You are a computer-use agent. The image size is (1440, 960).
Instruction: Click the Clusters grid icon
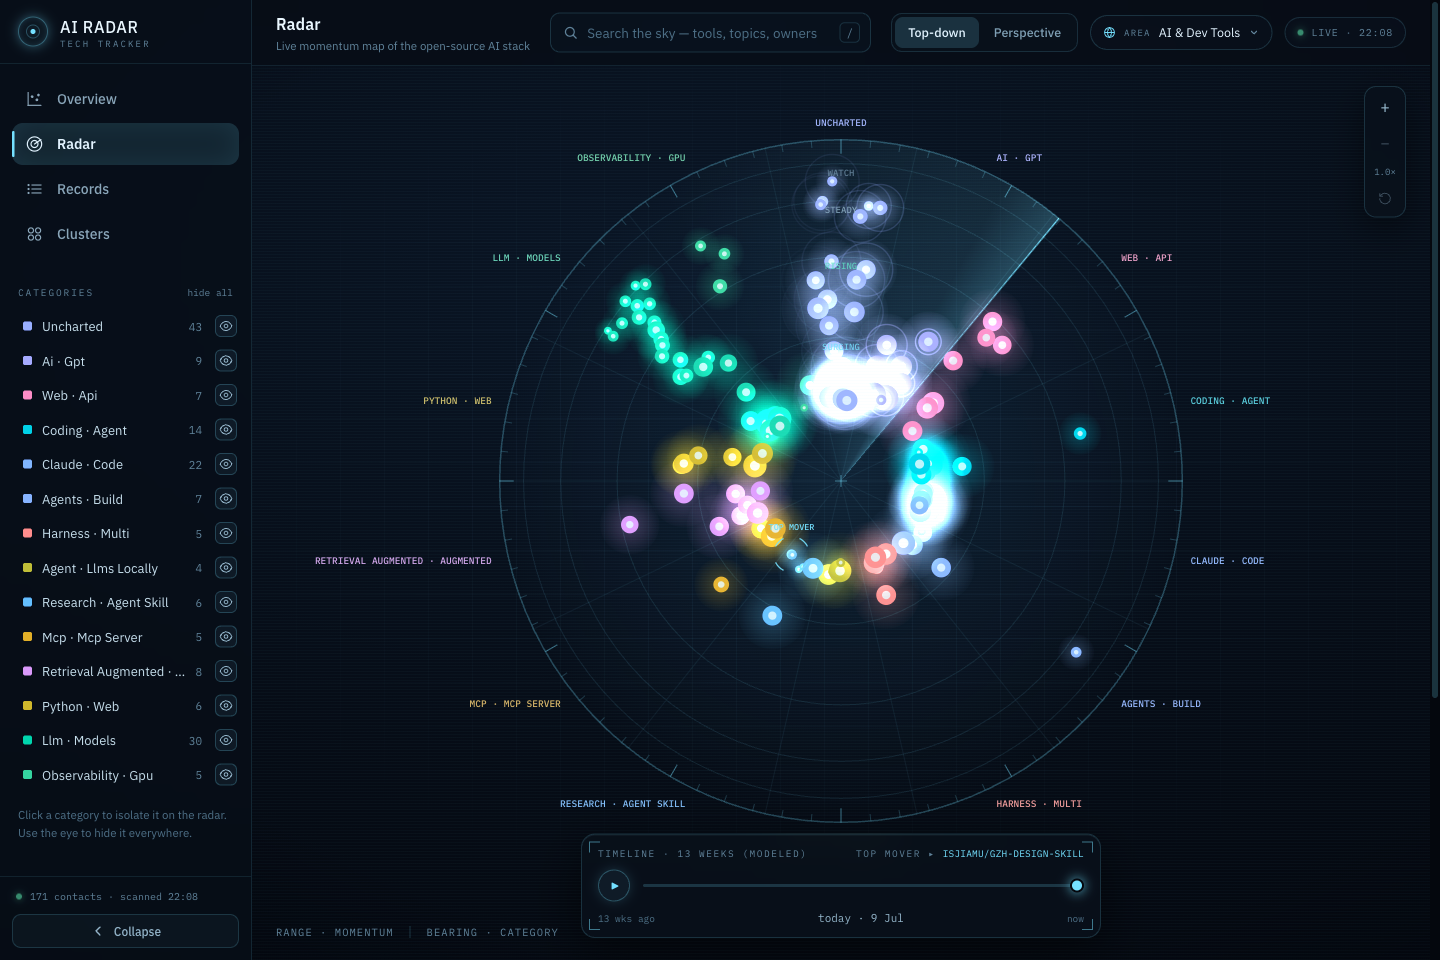pos(34,234)
